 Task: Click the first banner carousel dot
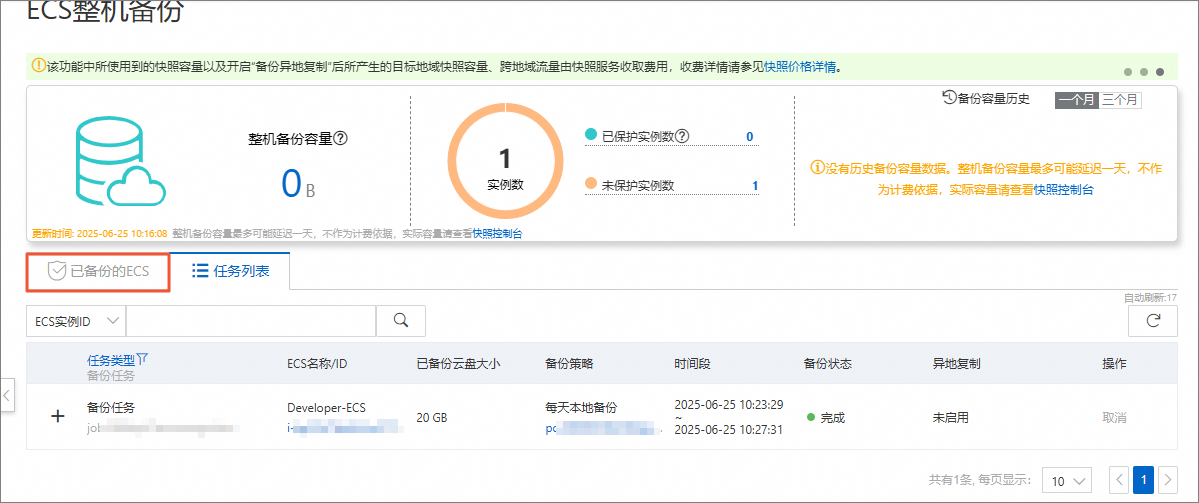(x=1128, y=72)
